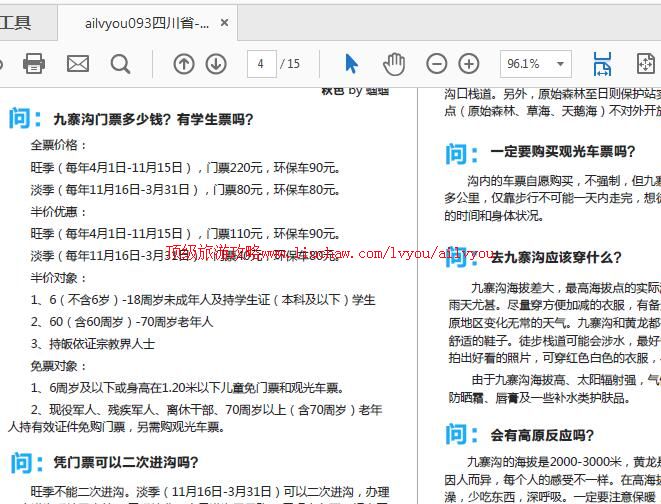
Task: Close the ailvyou093 document tab
Action: pyautogui.click(x=224, y=23)
